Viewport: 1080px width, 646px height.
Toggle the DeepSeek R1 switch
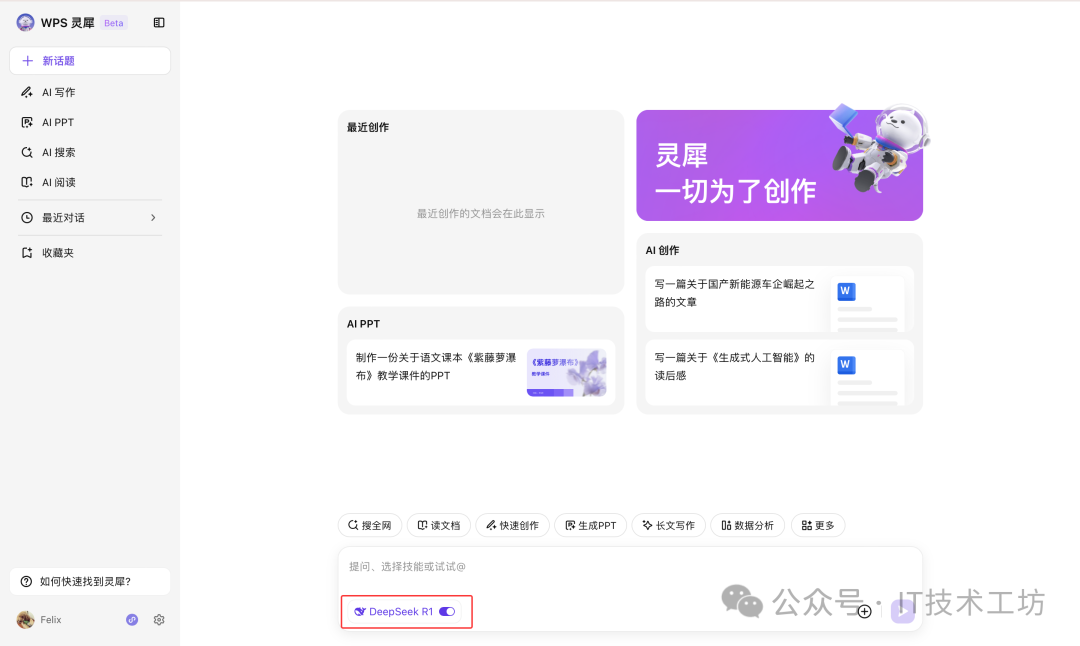(x=449, y=611)
